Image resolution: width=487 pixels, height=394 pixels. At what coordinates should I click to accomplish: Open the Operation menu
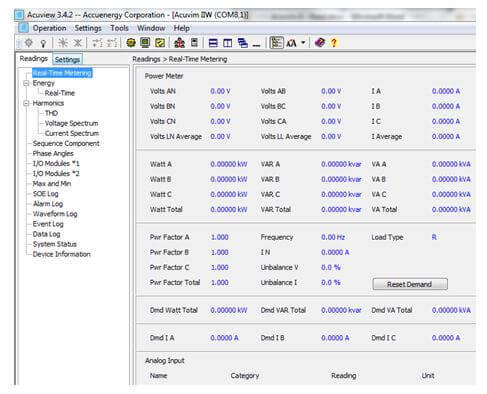point(49,28)
